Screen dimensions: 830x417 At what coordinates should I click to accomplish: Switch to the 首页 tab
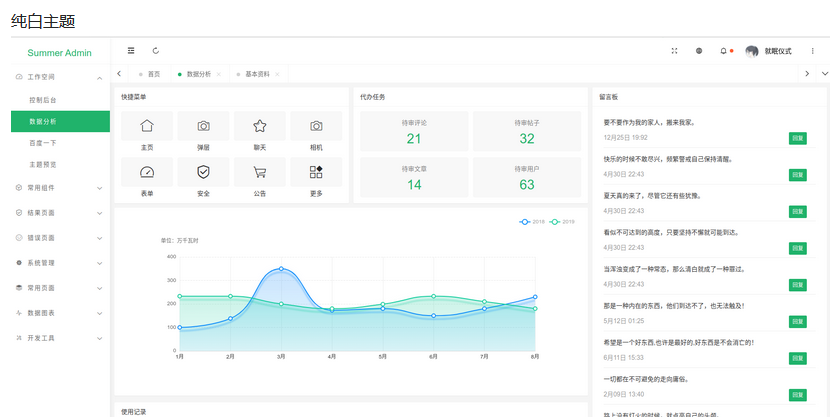153,74
